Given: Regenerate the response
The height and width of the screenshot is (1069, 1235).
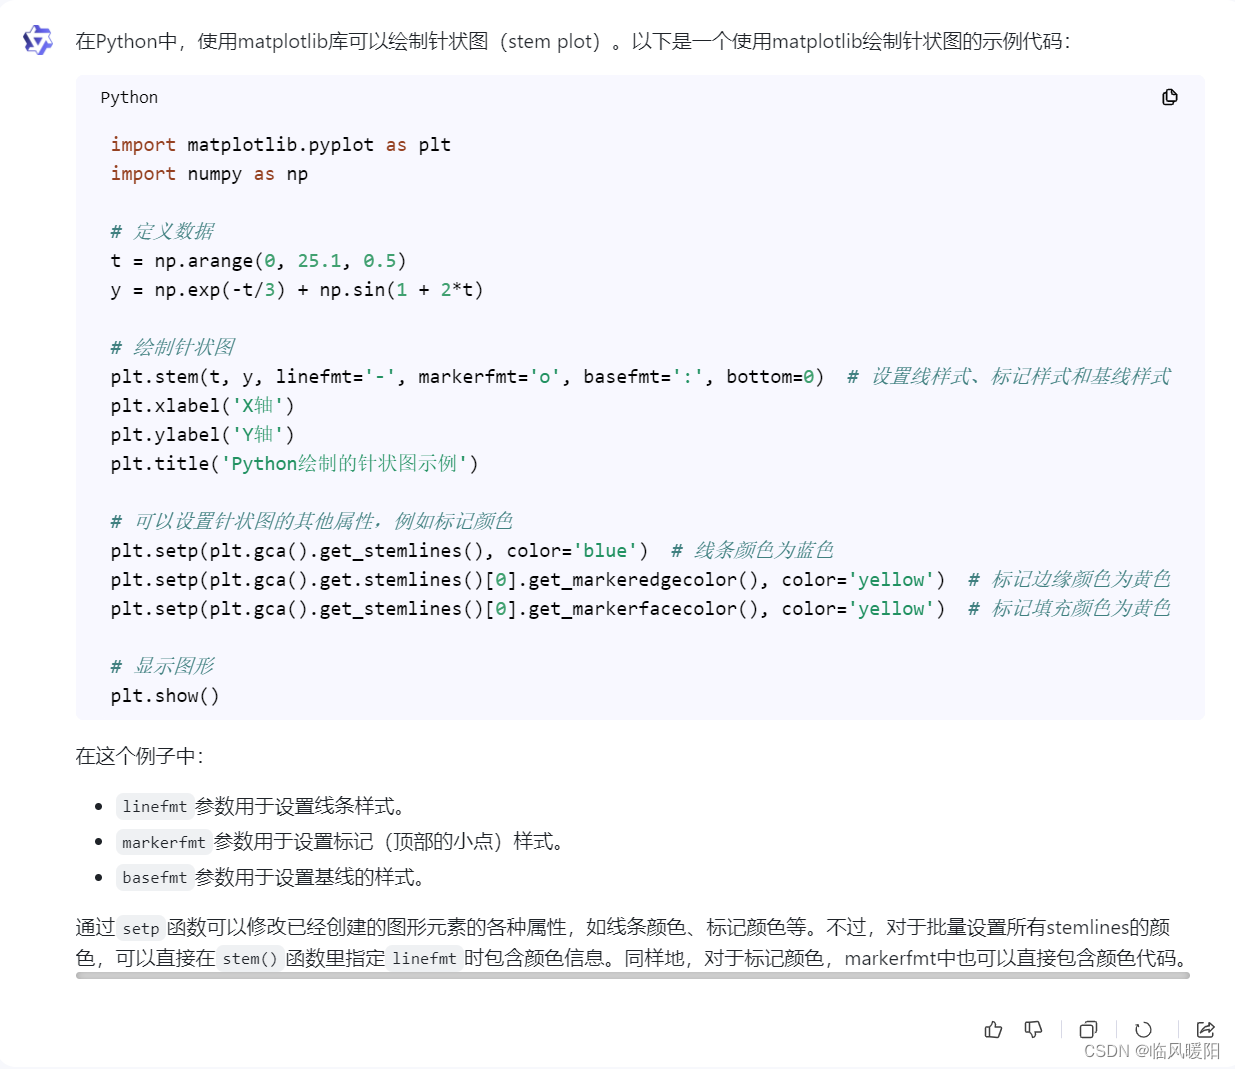Looking at the screenshot, I should [x=1143, y=1029].
